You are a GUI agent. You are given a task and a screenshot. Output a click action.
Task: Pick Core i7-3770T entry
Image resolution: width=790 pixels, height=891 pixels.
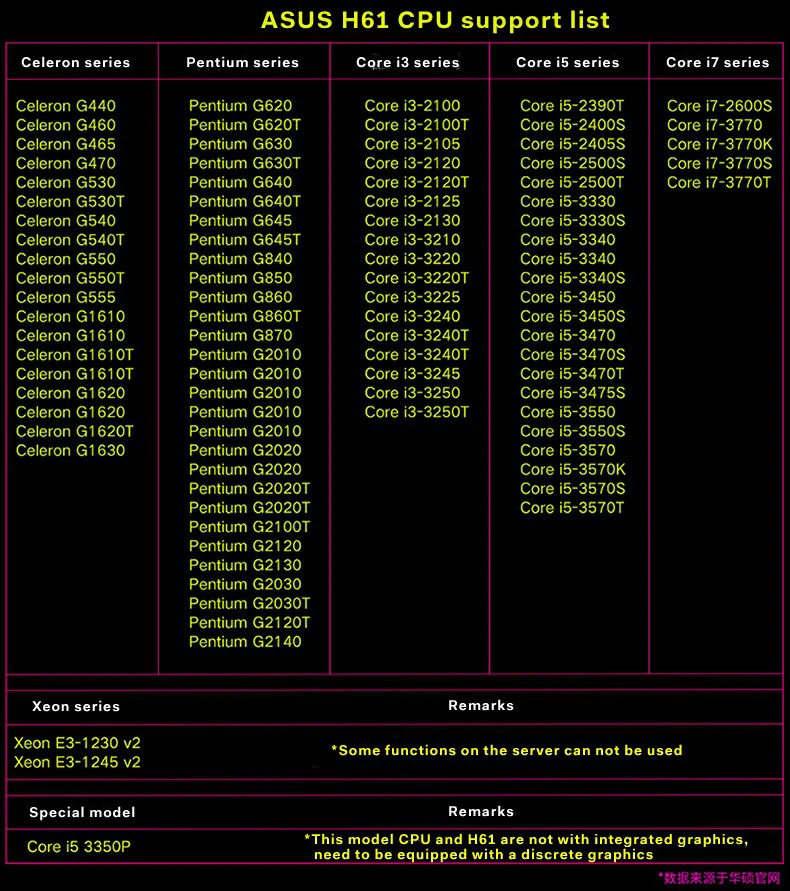(719, 182)
